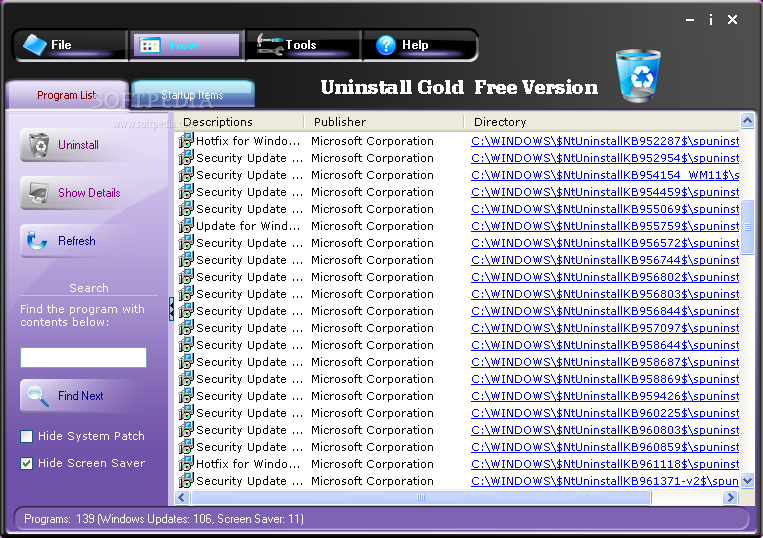Click the hammer and wrench Tools icon

tap(270, 44)
